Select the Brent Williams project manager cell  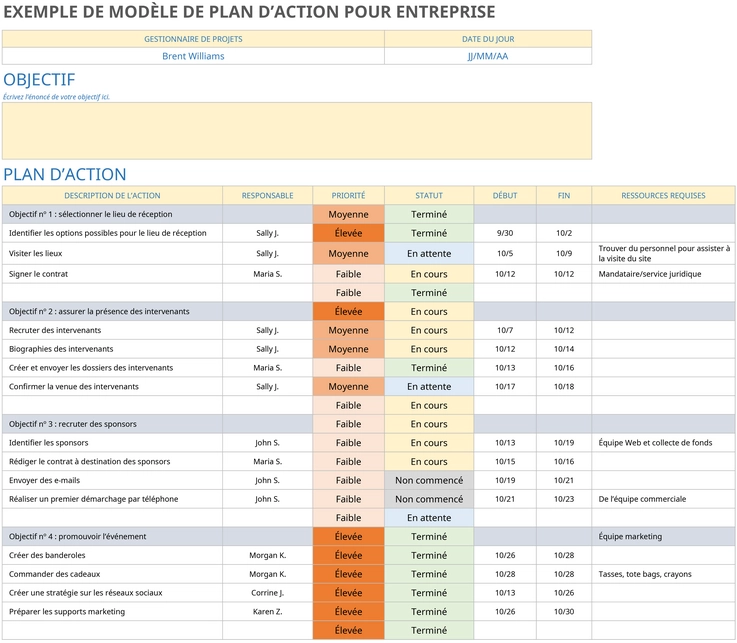pyautogui.click(x=193, y=56)
